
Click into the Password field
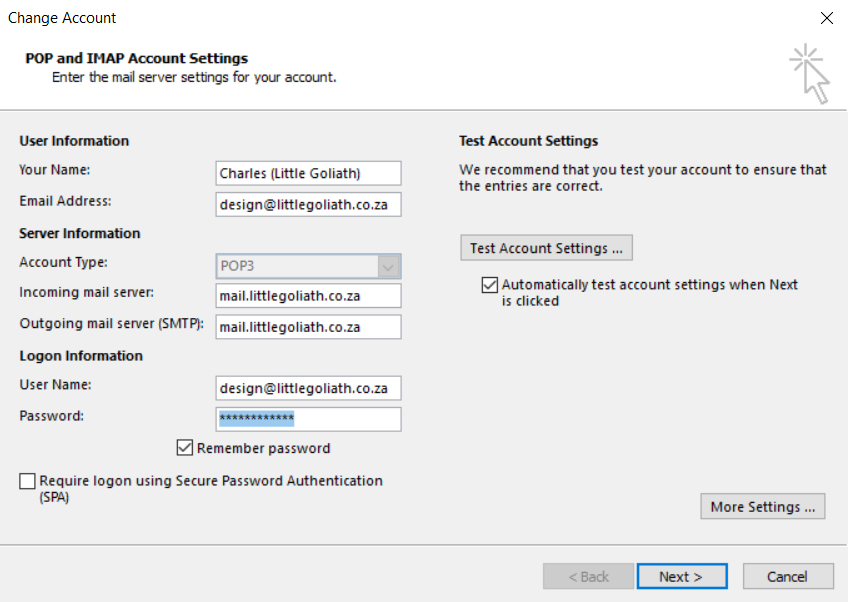point(308,419)
